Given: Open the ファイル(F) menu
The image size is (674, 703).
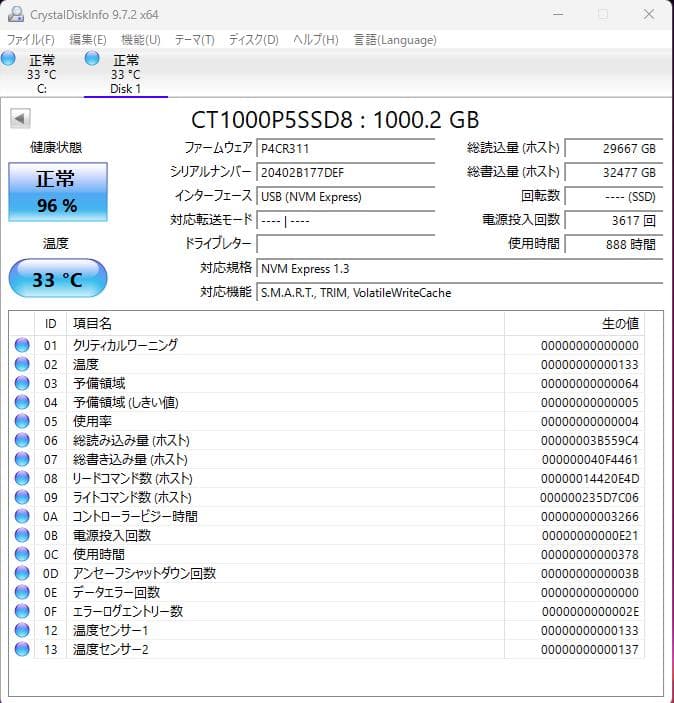Looking at the screenshot, I should tap(30, 40).
